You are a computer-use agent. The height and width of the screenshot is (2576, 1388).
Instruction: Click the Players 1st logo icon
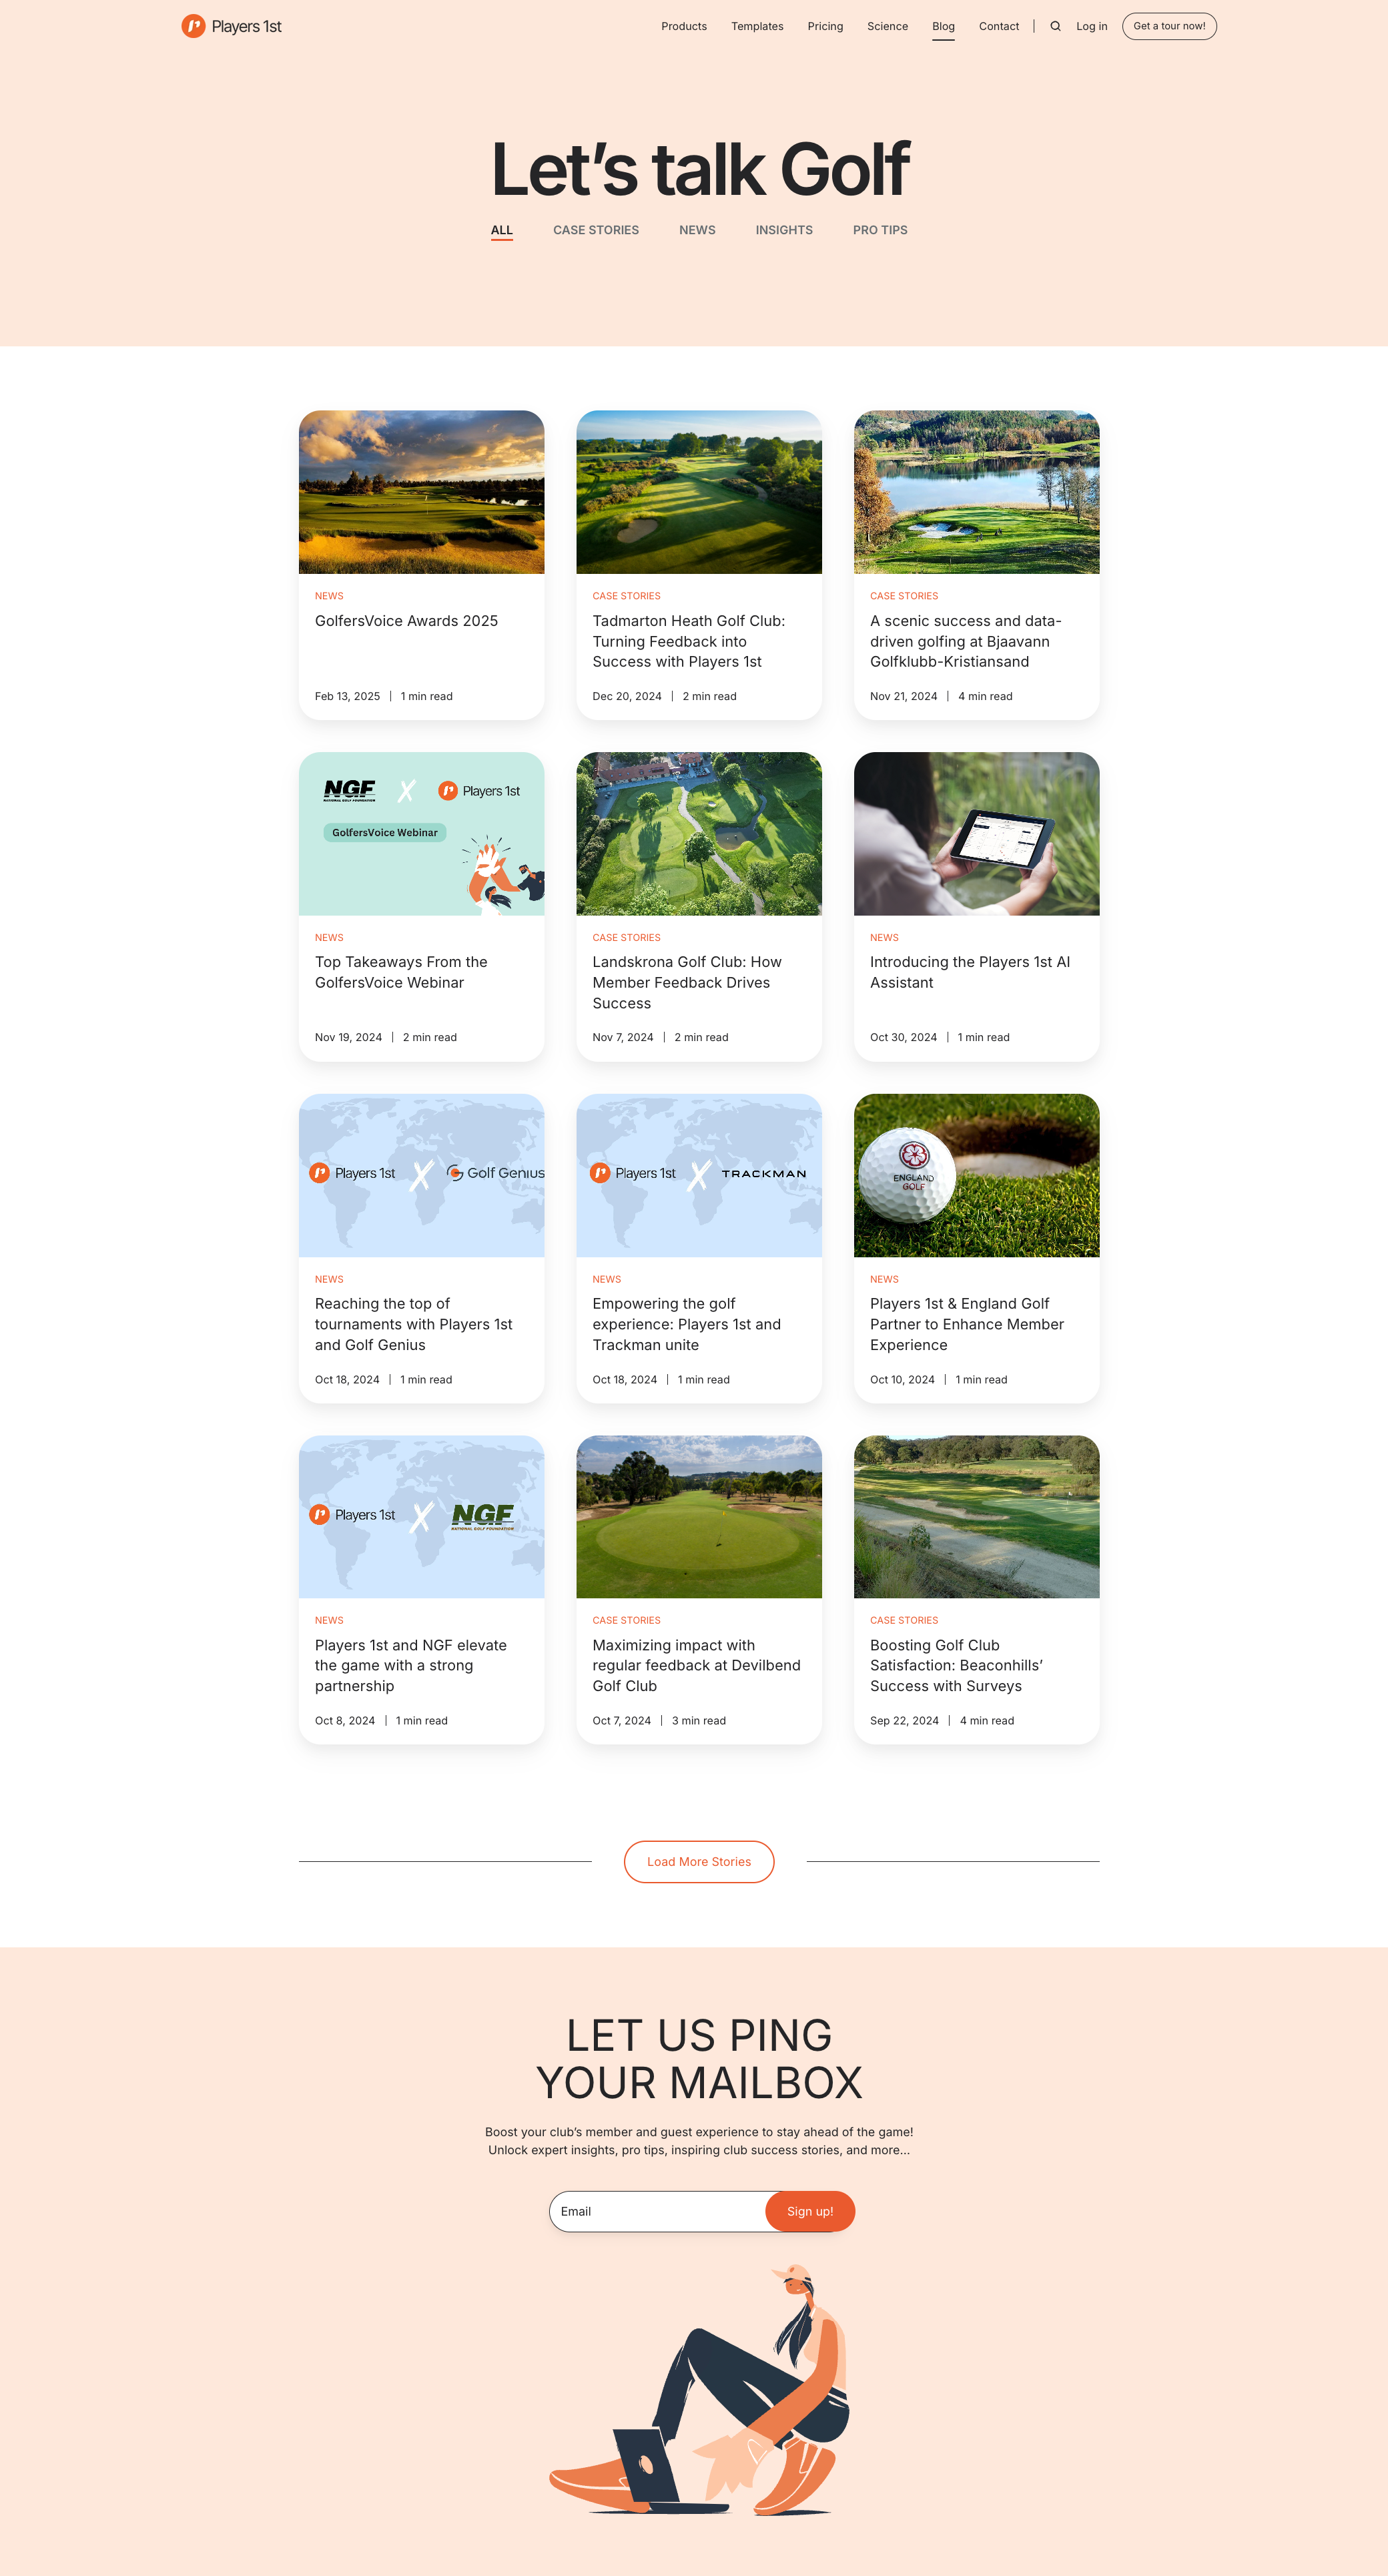(x=193, y=24)
